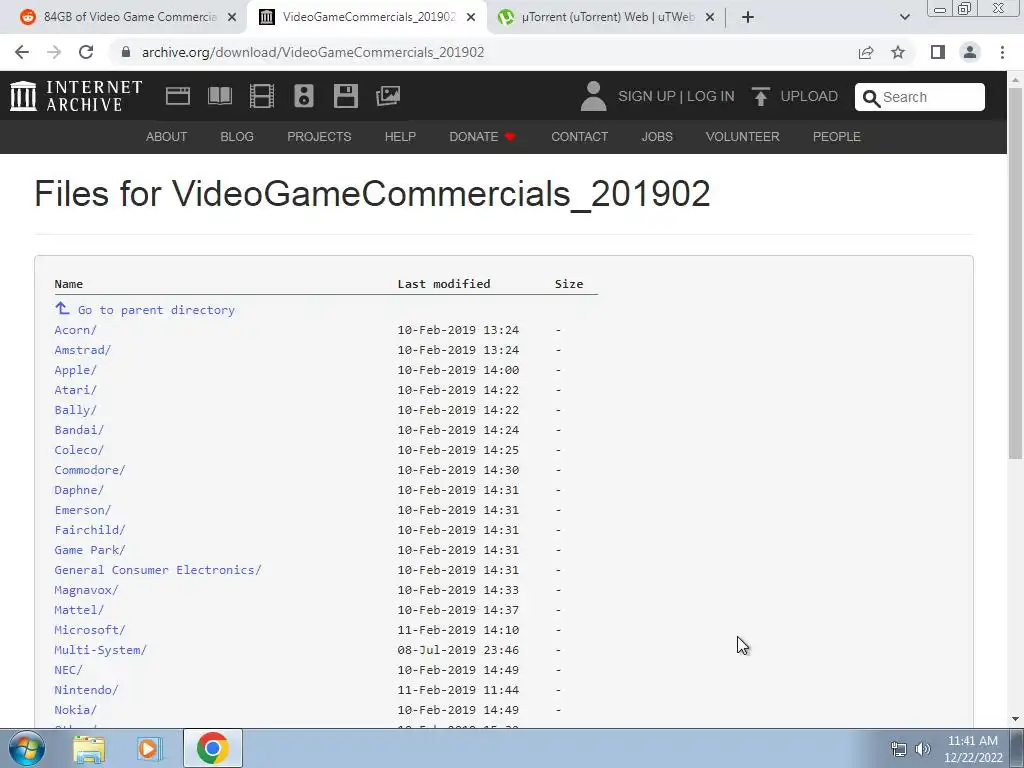Image resolution: width=1024 pixels, height=768 pixels.
Task: Open the Acorn/ folder
Action: click(x=75, y=330)
